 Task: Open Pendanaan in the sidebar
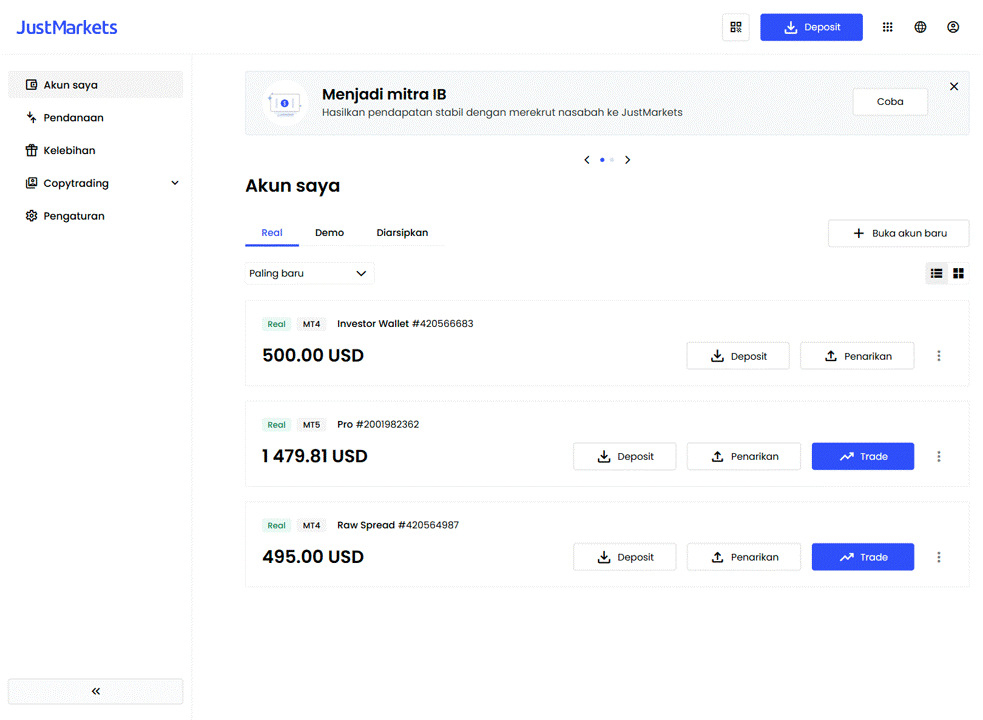(x=73, y=118)
